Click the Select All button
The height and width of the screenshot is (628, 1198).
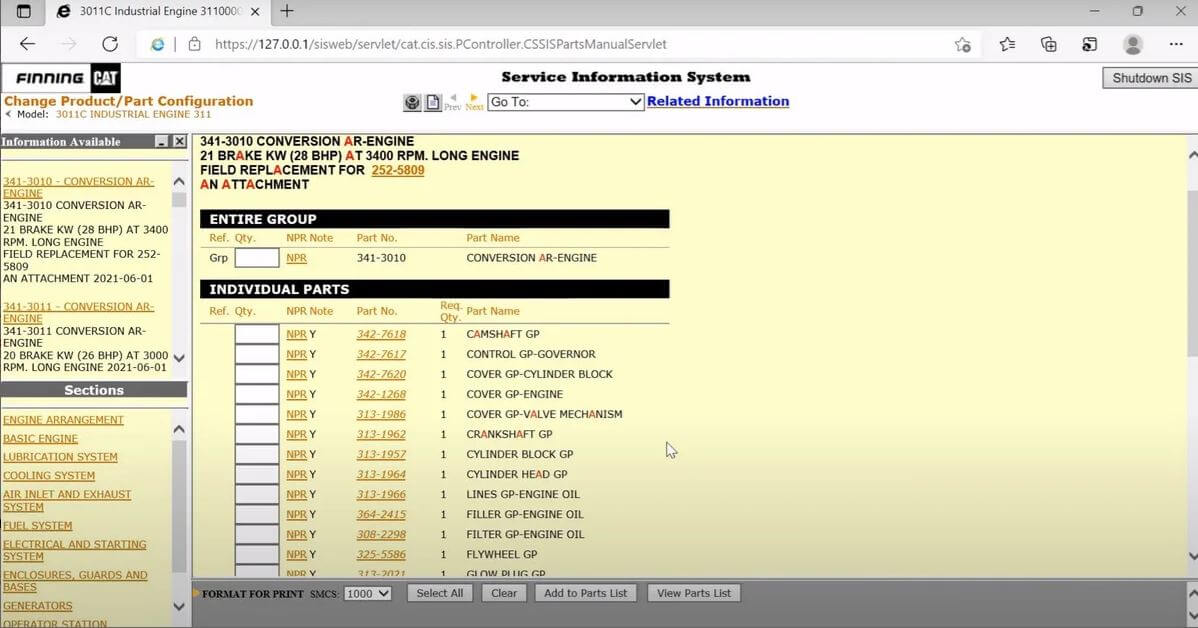pyautogui.click(x=439, y=593)
